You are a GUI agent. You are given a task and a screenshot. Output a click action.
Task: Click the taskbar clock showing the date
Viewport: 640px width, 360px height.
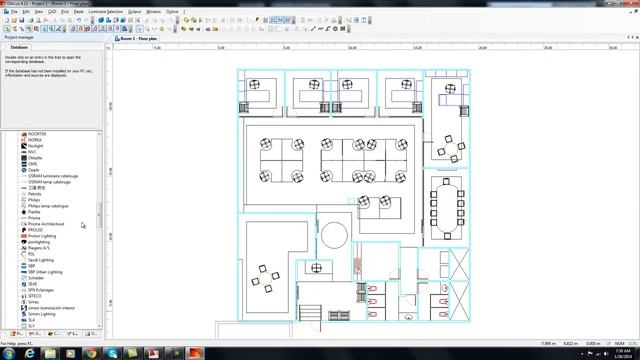[x=623, y=353]
